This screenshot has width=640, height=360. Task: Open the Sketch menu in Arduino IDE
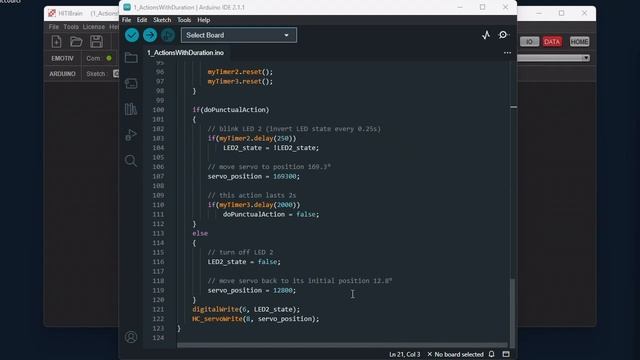pyautogui.click(x=162, y=20)
